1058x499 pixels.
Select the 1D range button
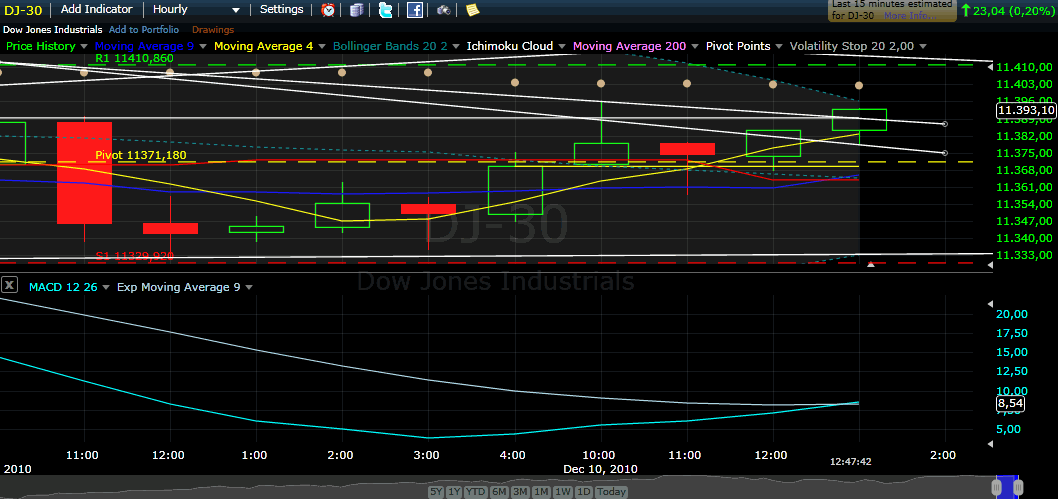pyautogui.click(x=583, y=492)
